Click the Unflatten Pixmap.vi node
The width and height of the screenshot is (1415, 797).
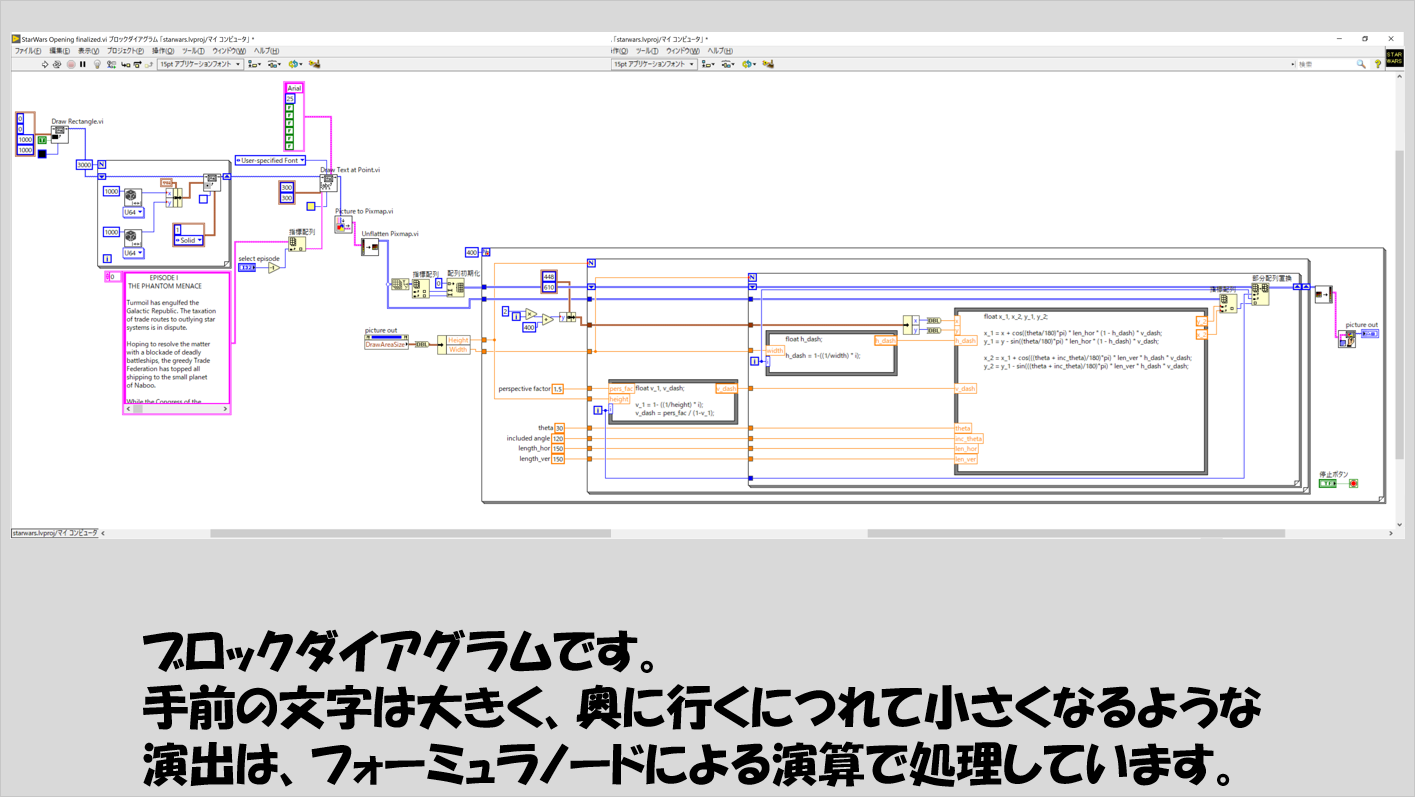(370, 246)
